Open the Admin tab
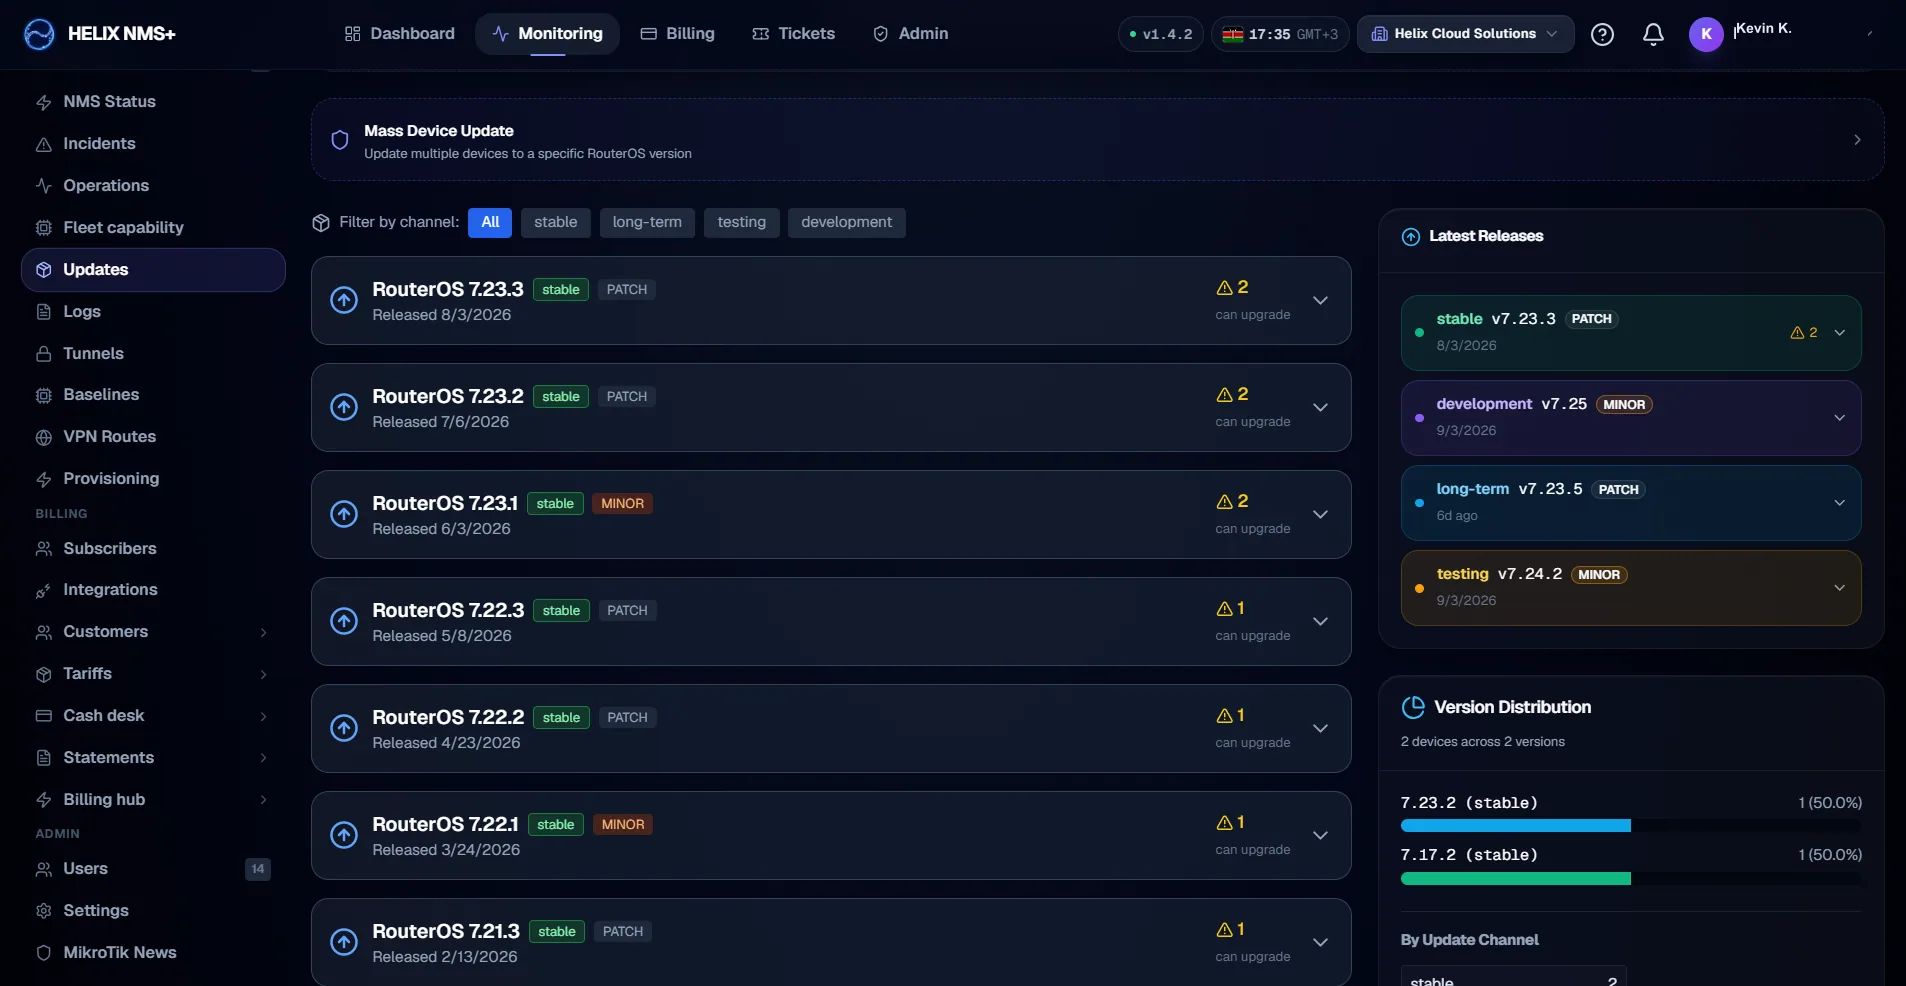The width and height of the screenshot is (1906, 986). [x=910, y=34]
